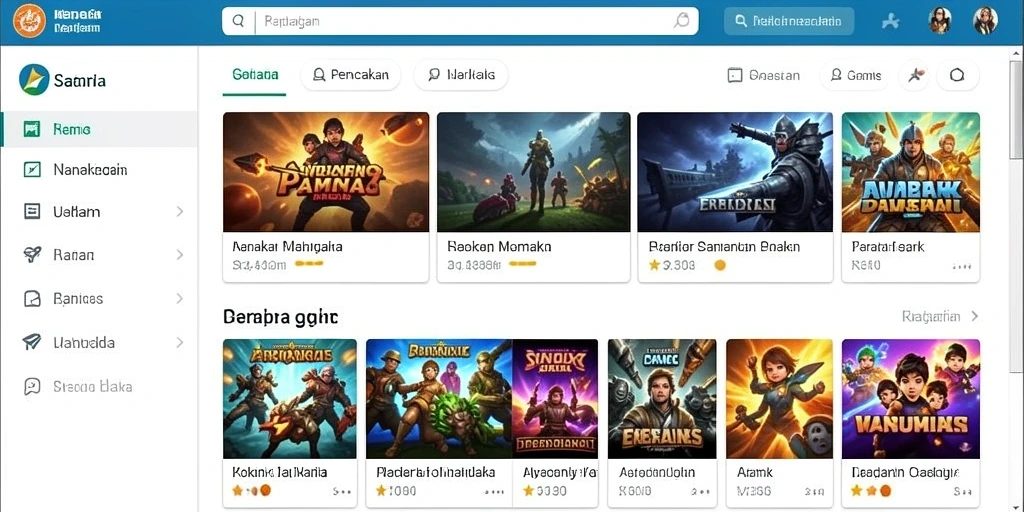Viewport: 1024px width, 512px height.
Task: Open the second user avatar in header
Action: (985, 21)
